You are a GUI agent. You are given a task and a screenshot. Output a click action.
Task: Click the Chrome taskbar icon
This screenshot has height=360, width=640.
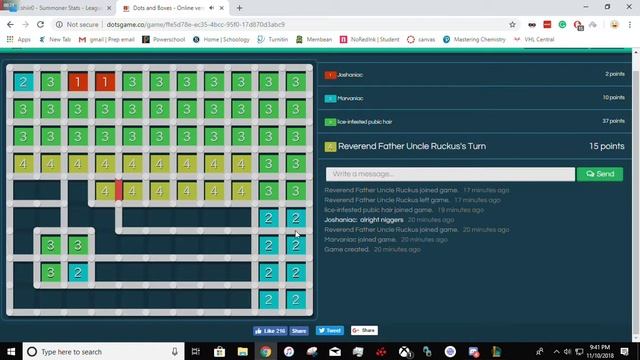click(266, 351)
